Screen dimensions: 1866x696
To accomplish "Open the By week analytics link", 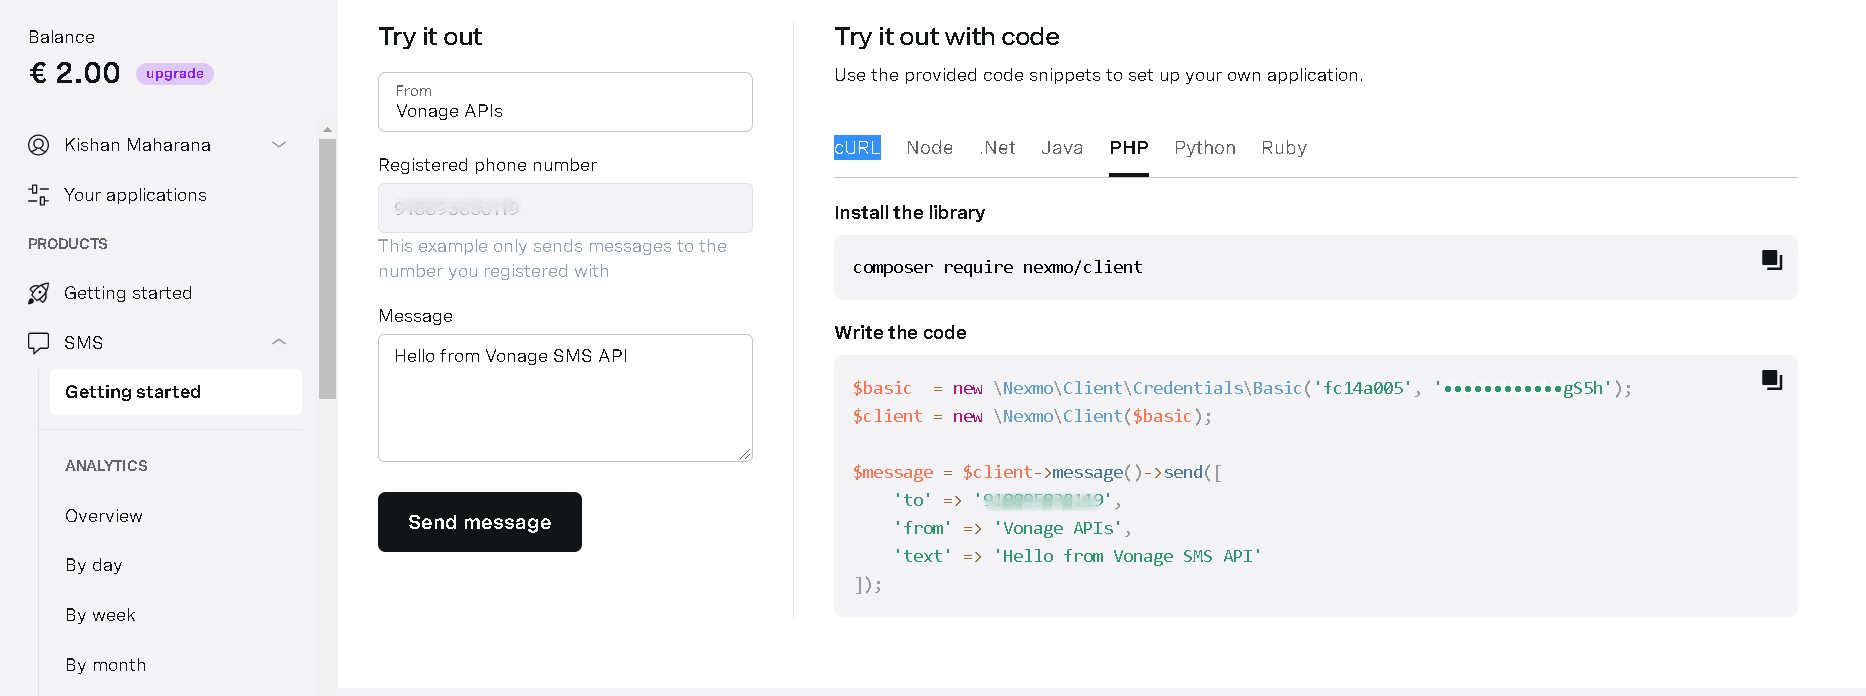I will (x=100, y=615).
